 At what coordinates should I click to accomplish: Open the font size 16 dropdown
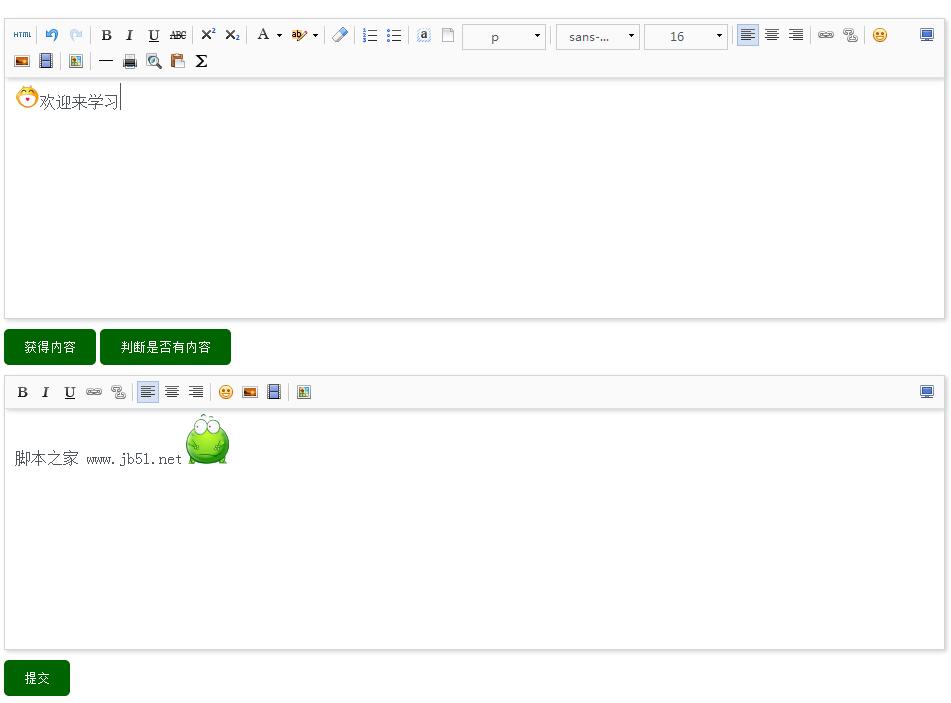(685, 37)
